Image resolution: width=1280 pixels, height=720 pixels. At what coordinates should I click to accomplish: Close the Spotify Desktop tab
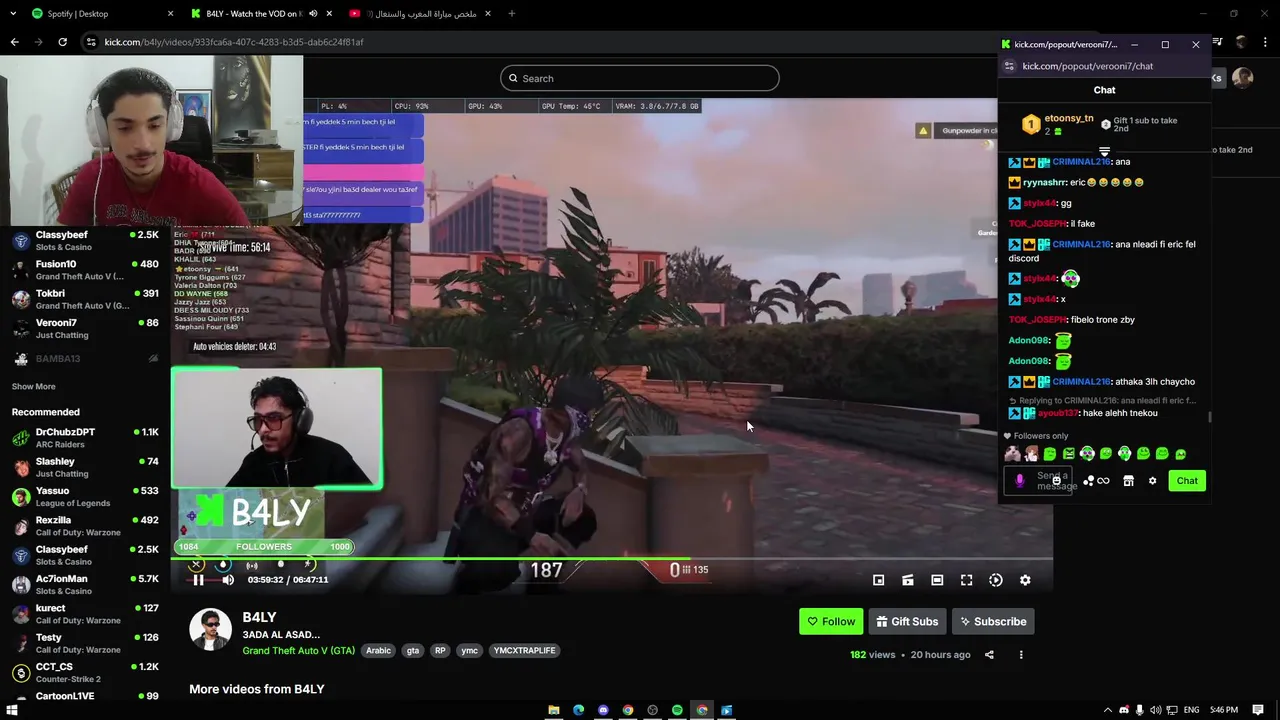point(170,14)
